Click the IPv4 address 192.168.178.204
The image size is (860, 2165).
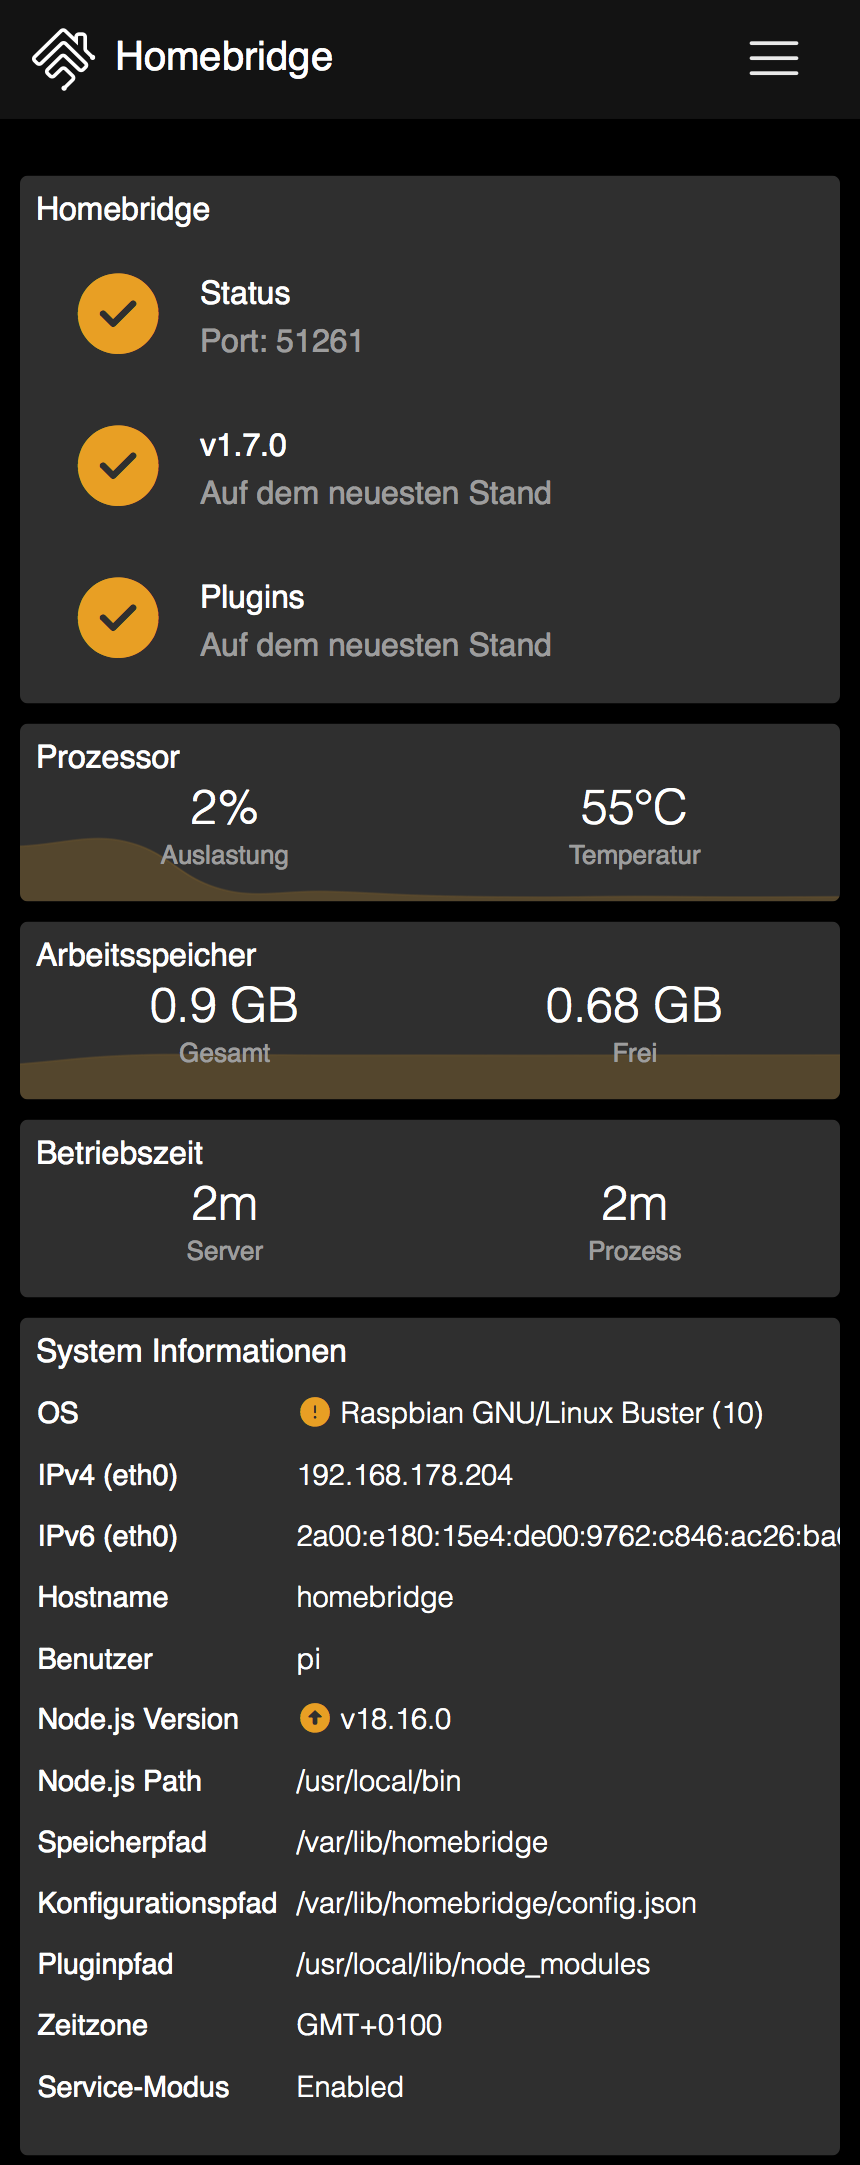pos(405,1475)
